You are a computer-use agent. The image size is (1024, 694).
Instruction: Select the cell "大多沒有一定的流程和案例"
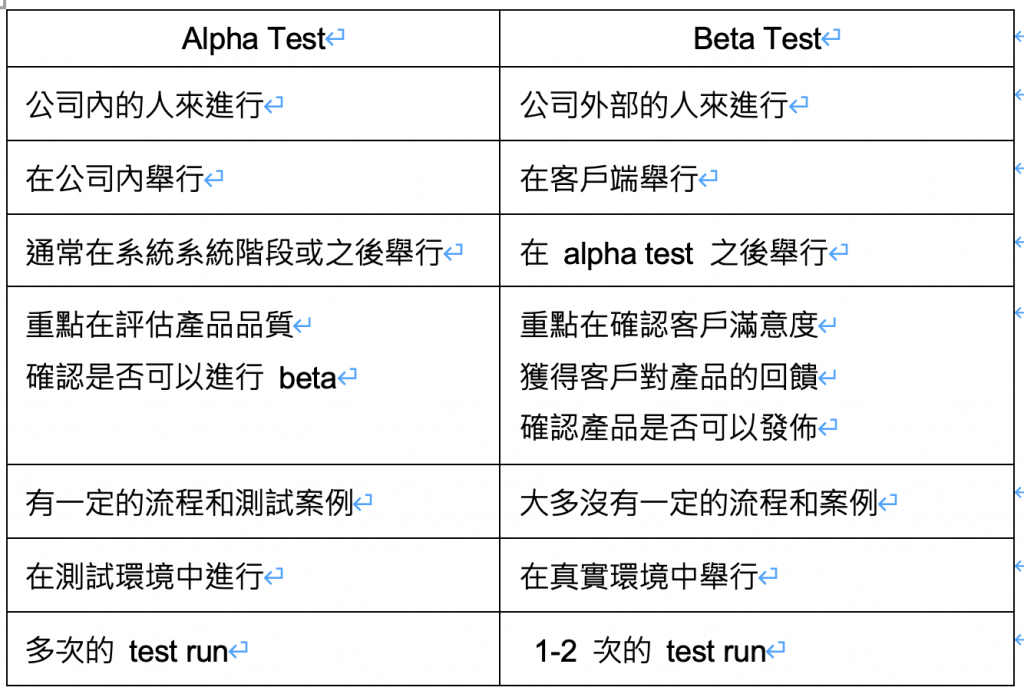coord(698,502)
